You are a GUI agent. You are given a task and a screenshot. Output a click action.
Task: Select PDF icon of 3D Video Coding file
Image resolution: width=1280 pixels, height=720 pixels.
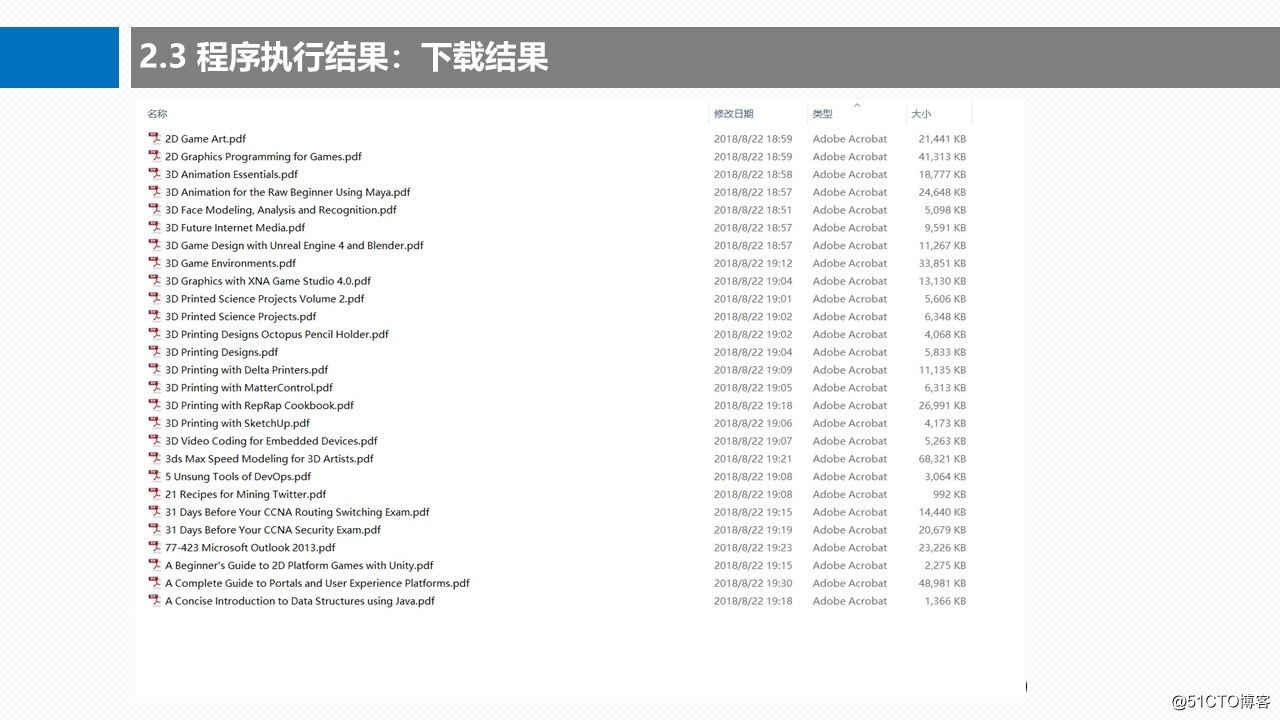pos(155,441)
